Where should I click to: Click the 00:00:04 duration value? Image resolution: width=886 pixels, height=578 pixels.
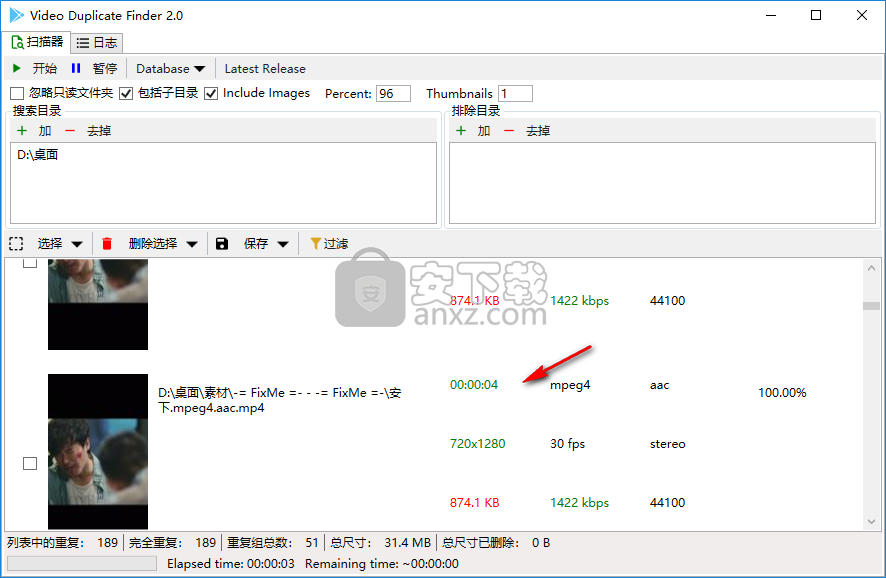click(x=474, y=385)
